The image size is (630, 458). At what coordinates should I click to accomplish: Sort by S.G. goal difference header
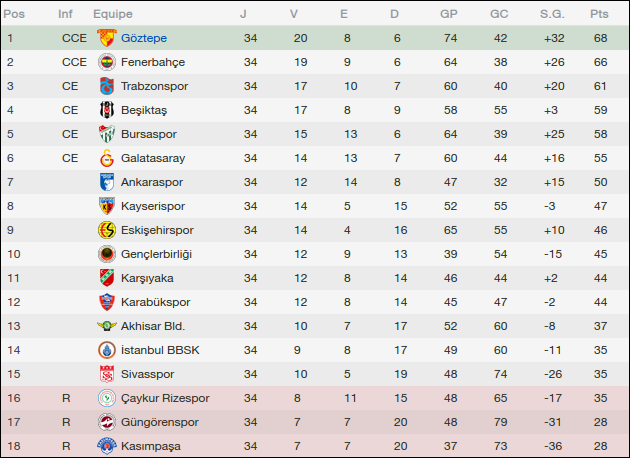552,14
